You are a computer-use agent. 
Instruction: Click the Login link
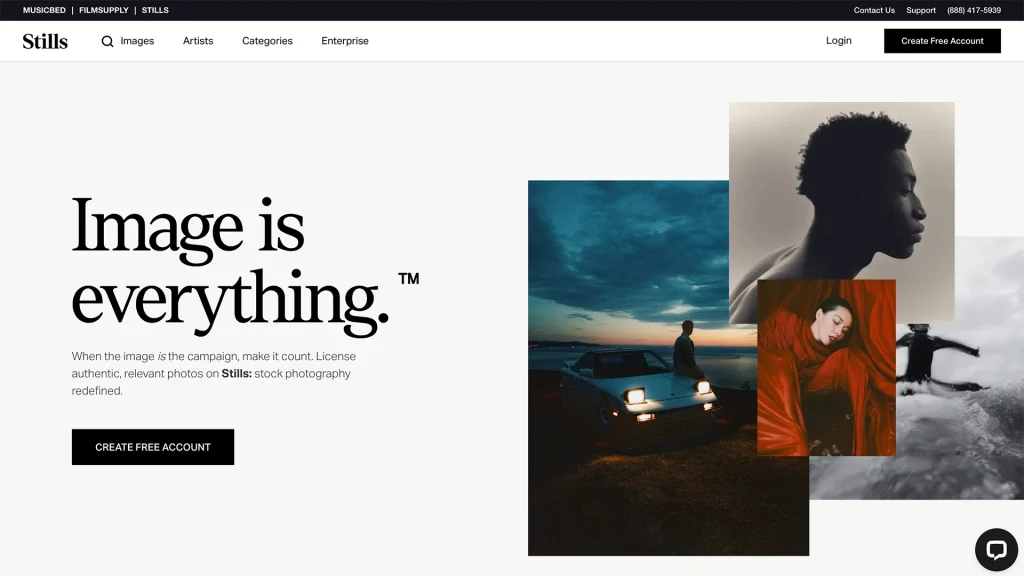pyautogui.click(x=838, y=41)
